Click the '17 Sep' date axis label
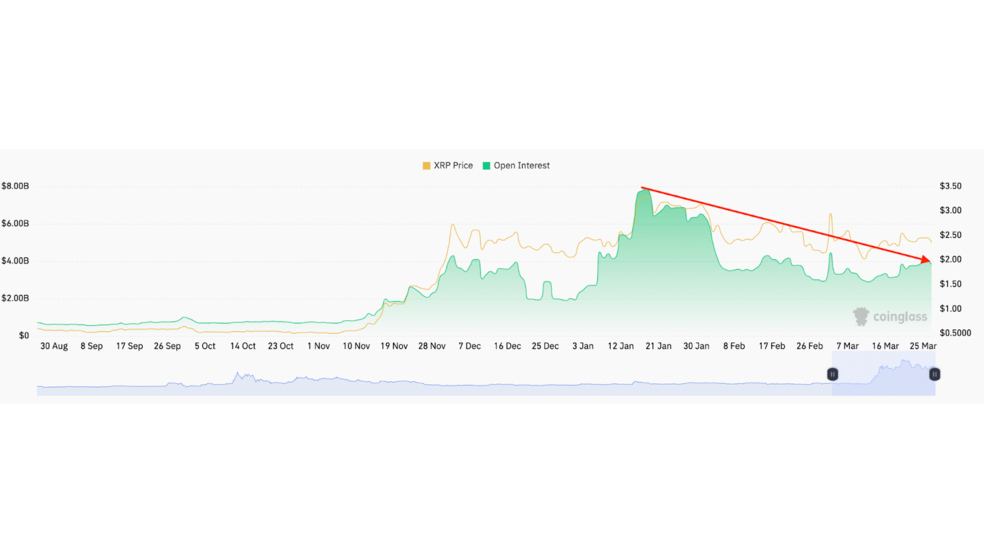Viewport: 984px width, 554px height. point(129,346)
